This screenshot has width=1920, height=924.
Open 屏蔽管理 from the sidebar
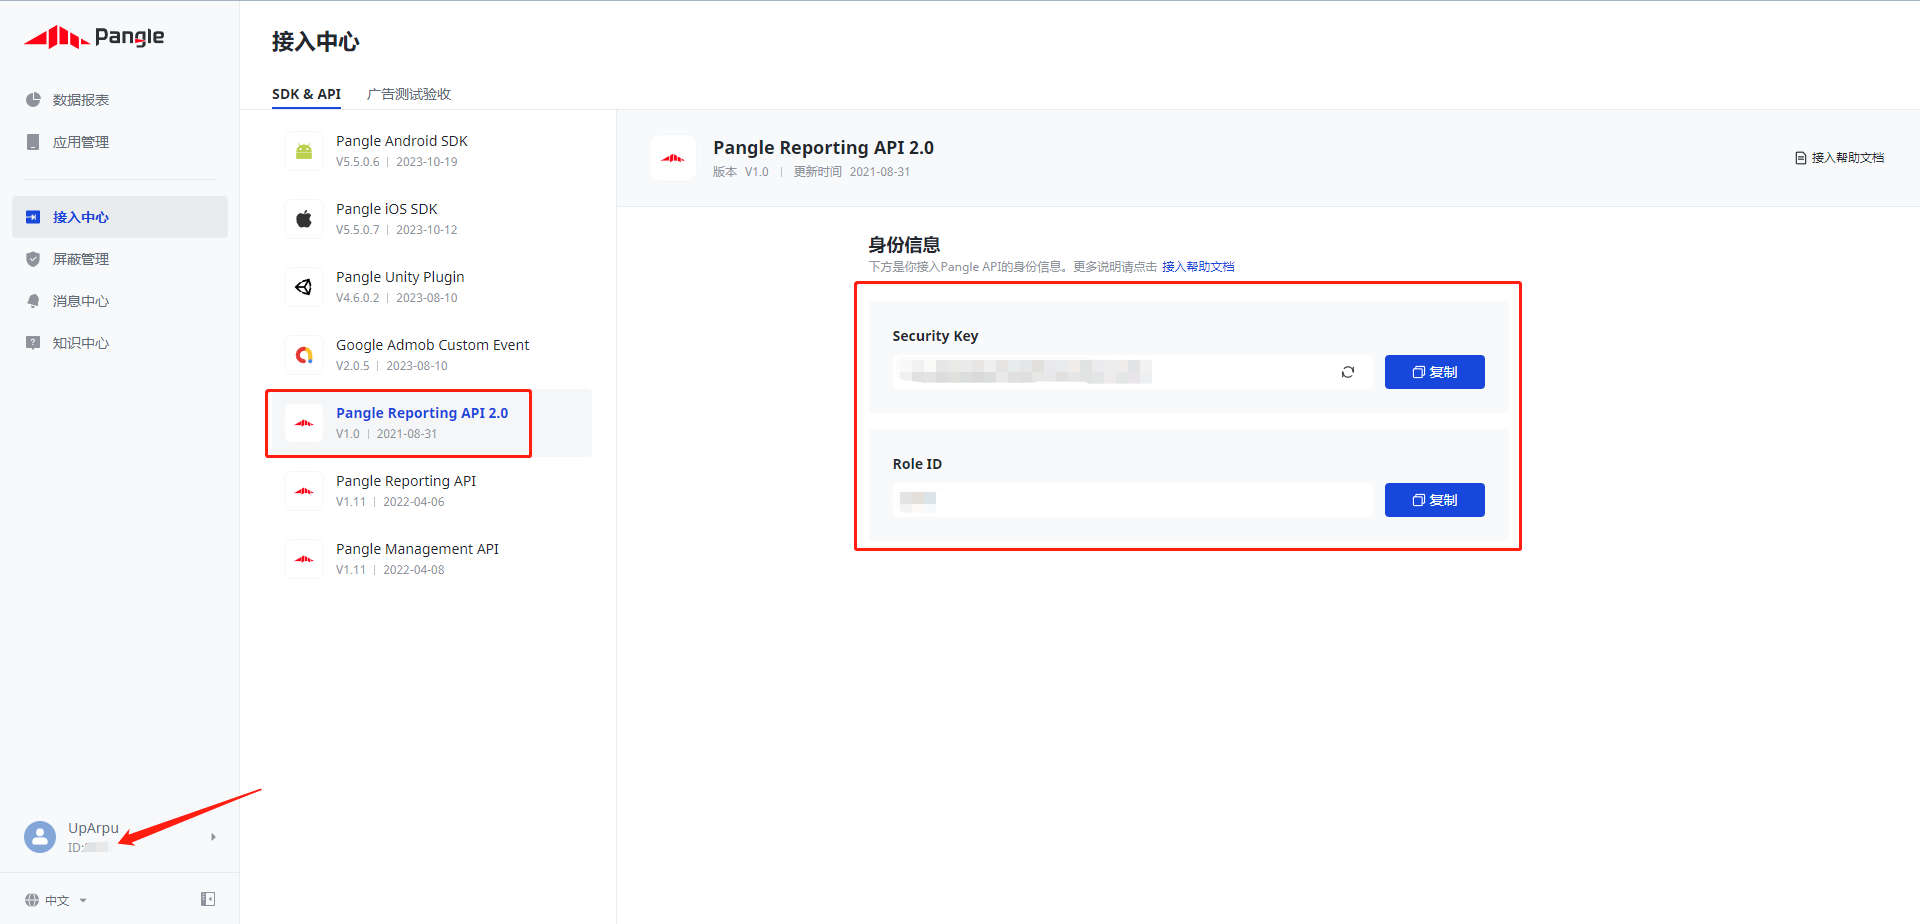pos(80,259)
